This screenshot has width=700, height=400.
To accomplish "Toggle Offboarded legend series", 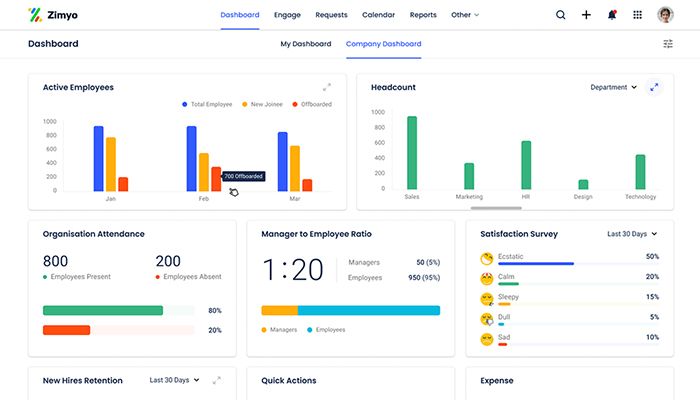I will (312, 104).
